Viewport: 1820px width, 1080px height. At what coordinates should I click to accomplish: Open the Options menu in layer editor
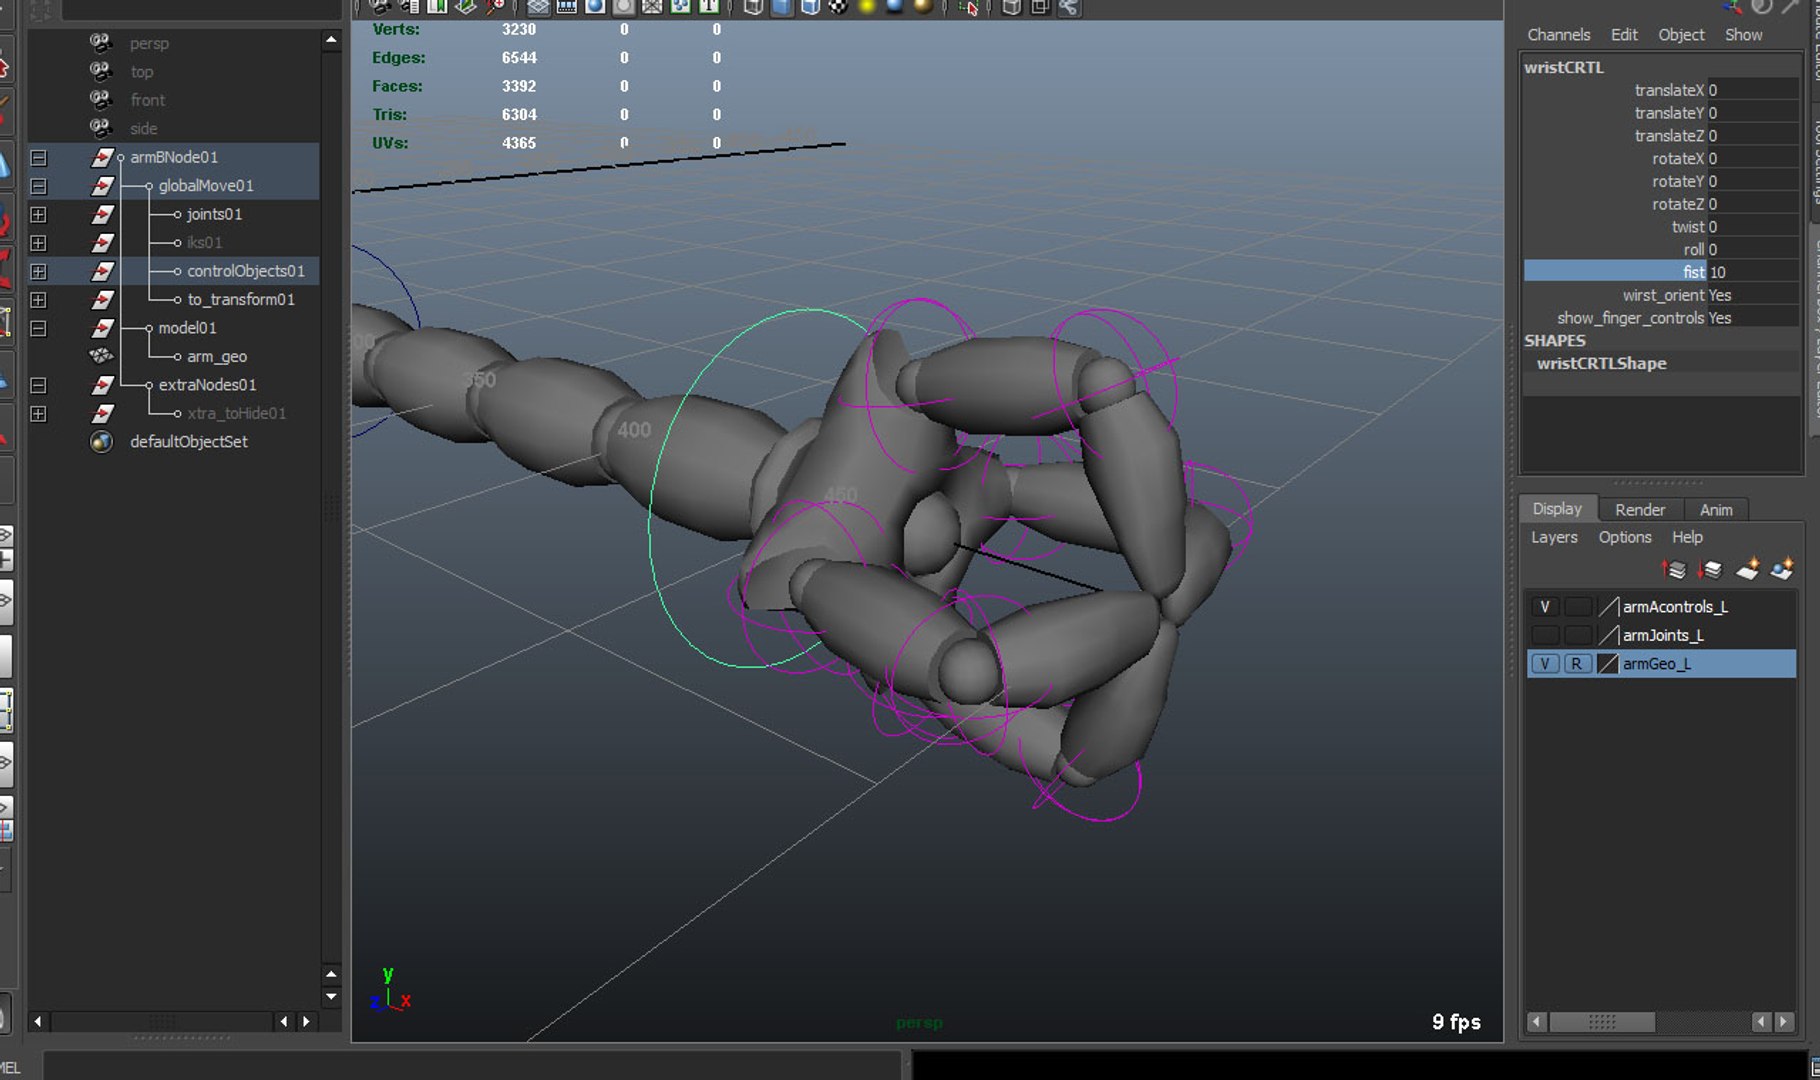[x=1625, y=538]
